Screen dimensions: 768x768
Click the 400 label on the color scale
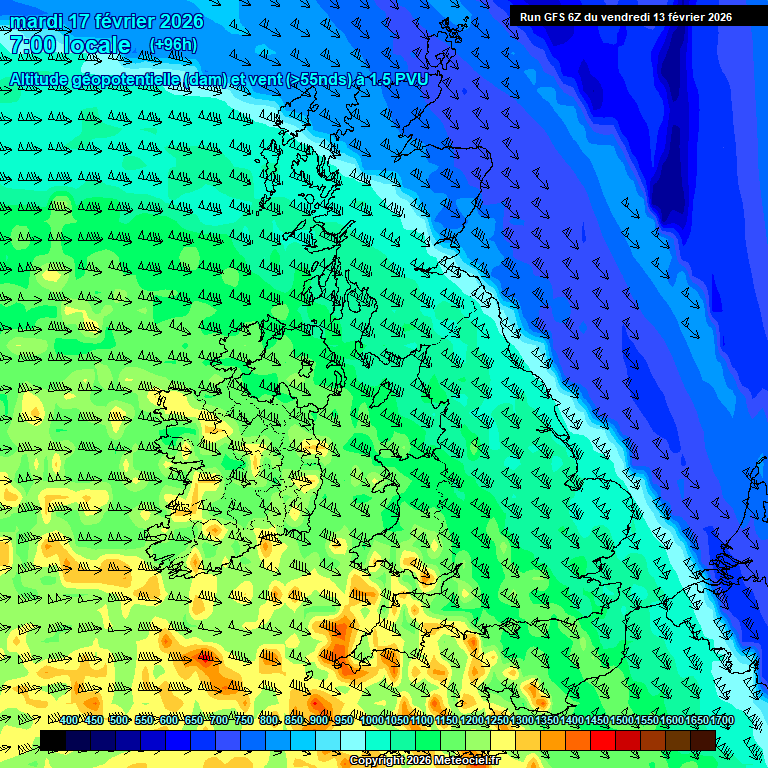pos(69,720)
